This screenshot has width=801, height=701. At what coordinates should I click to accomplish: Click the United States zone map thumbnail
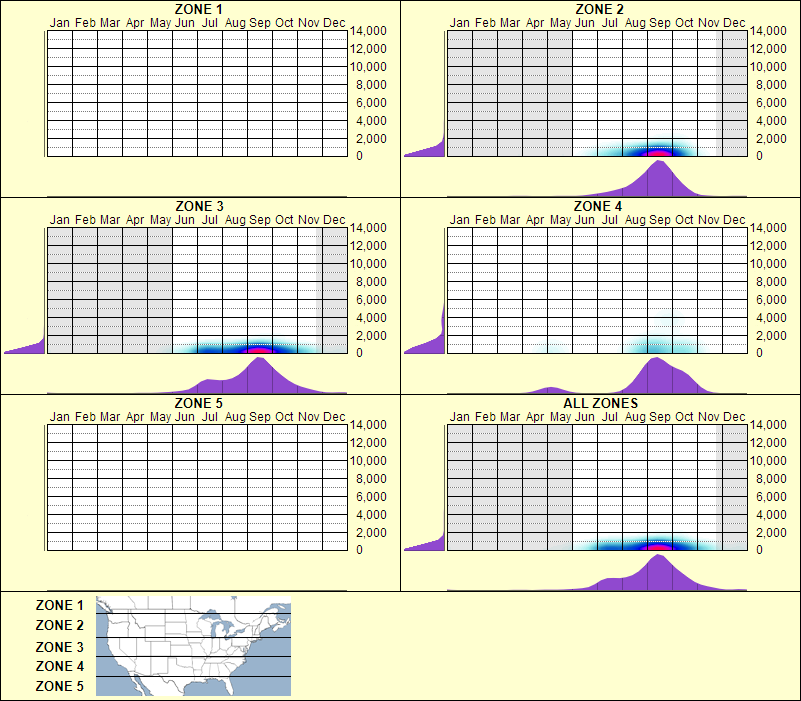192,645
